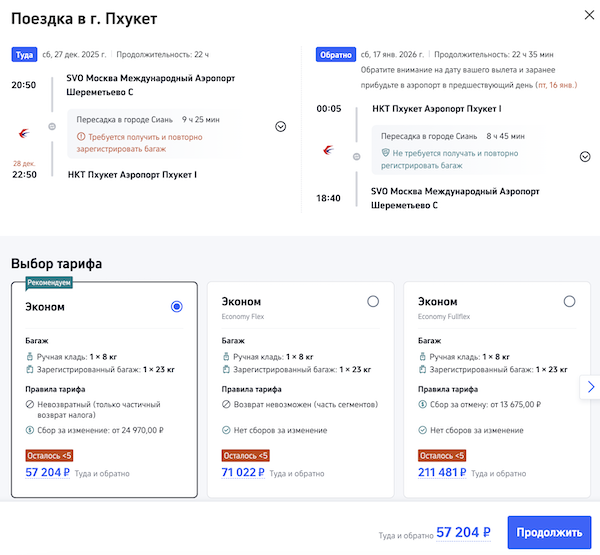
Task: Expand outbound flight layover details in Сиань
Action: 280,127
